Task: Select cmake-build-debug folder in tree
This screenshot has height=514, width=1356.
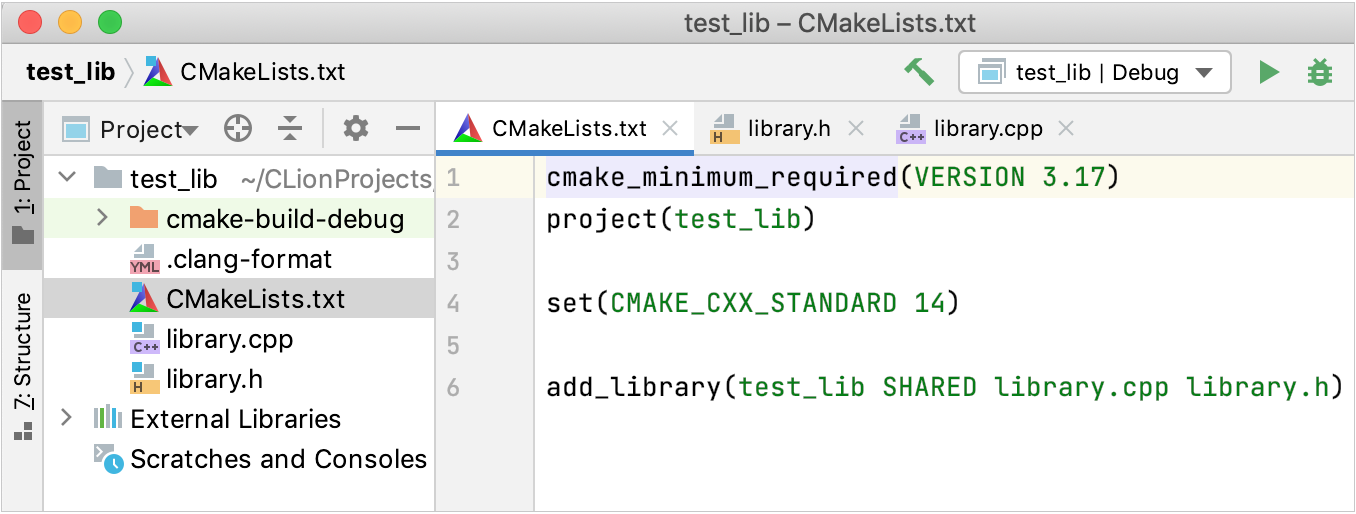Action: click(x=285, y=219)
